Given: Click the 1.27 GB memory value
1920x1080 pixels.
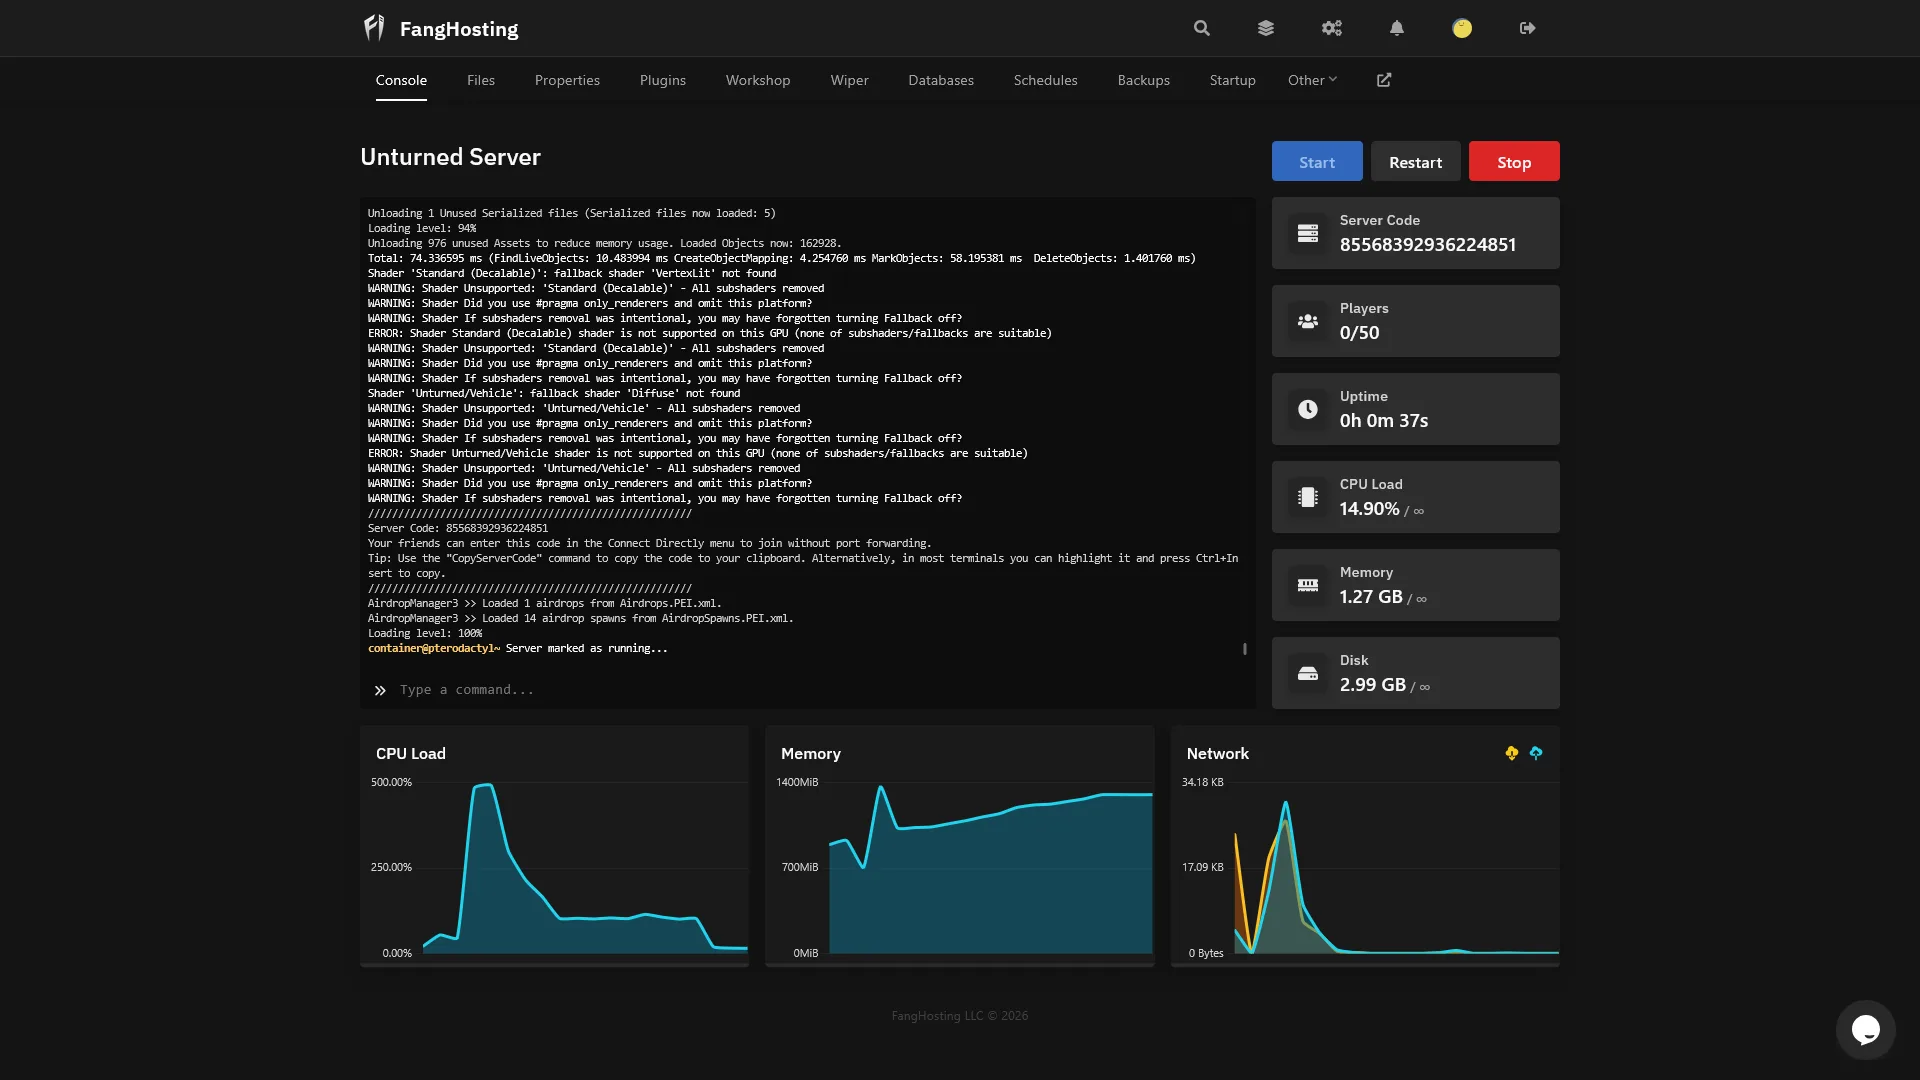Looking at the screenshot, I should point(1371,597).
